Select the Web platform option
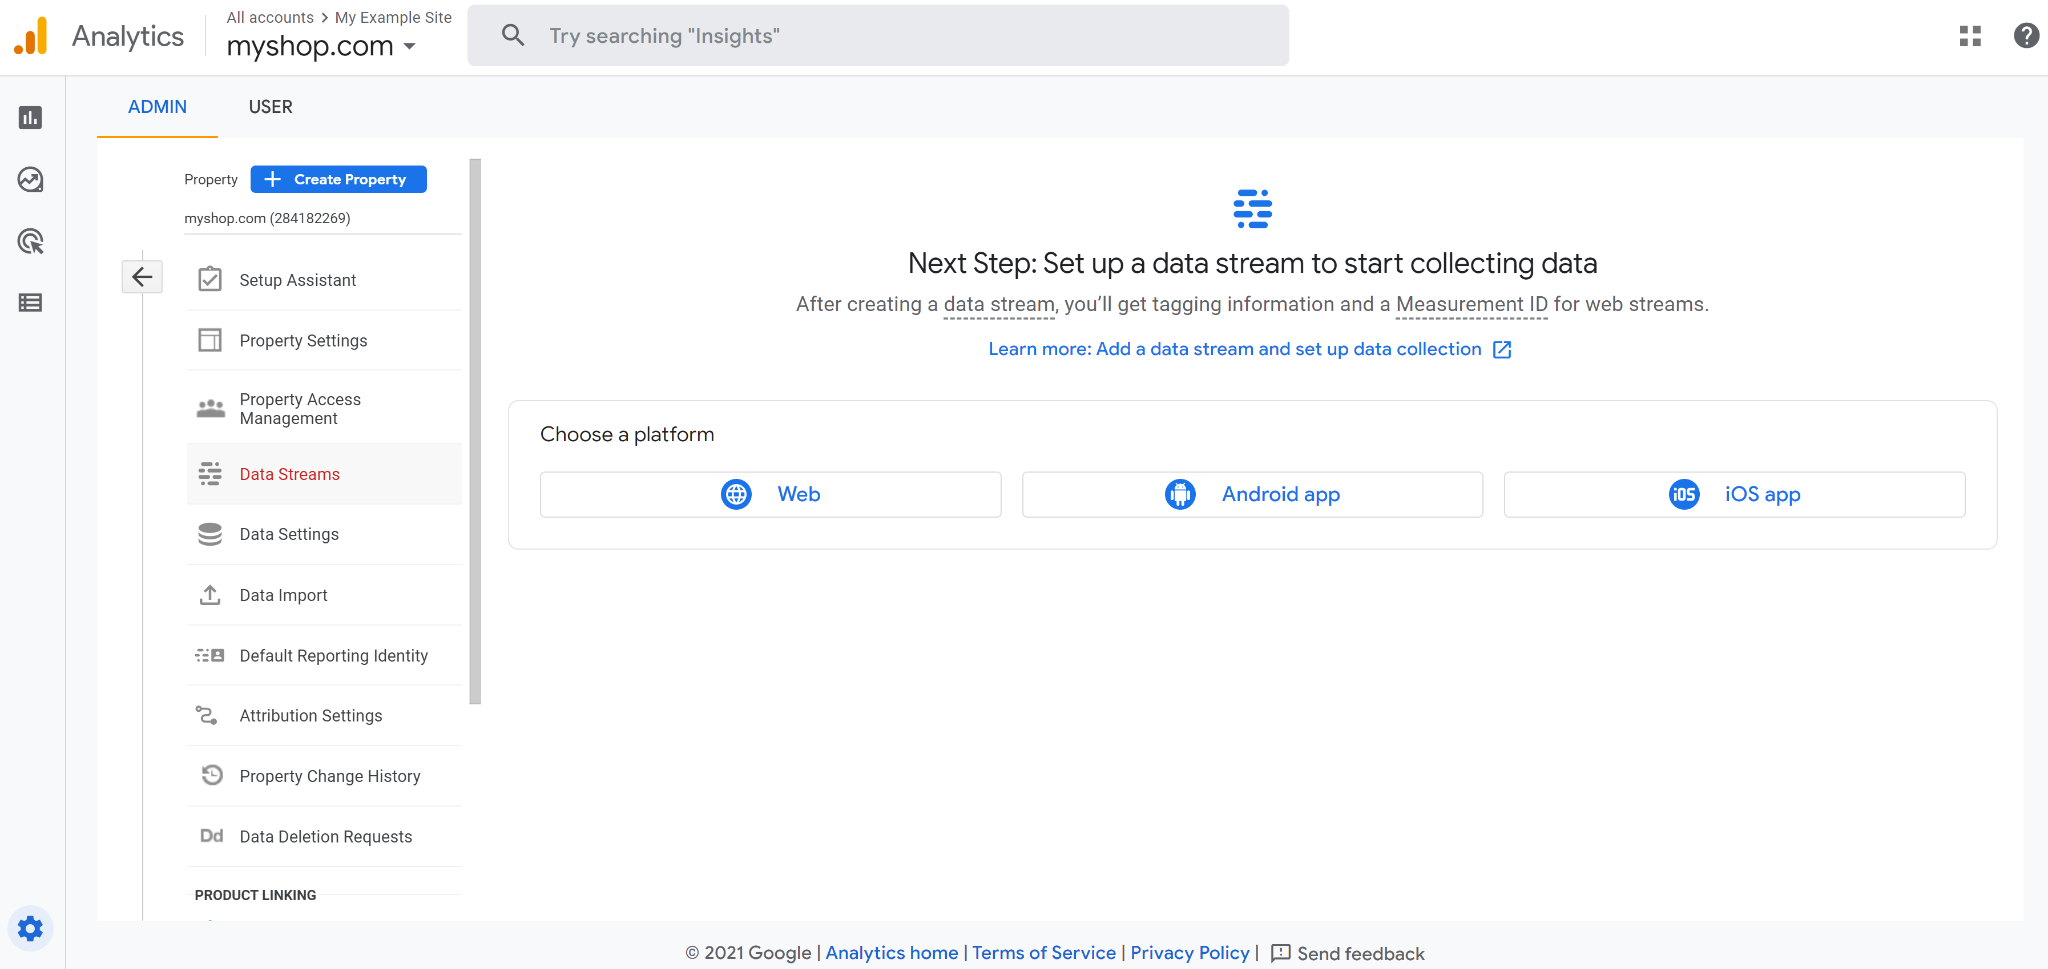The image size is (2048, 969). click(770, 494)
